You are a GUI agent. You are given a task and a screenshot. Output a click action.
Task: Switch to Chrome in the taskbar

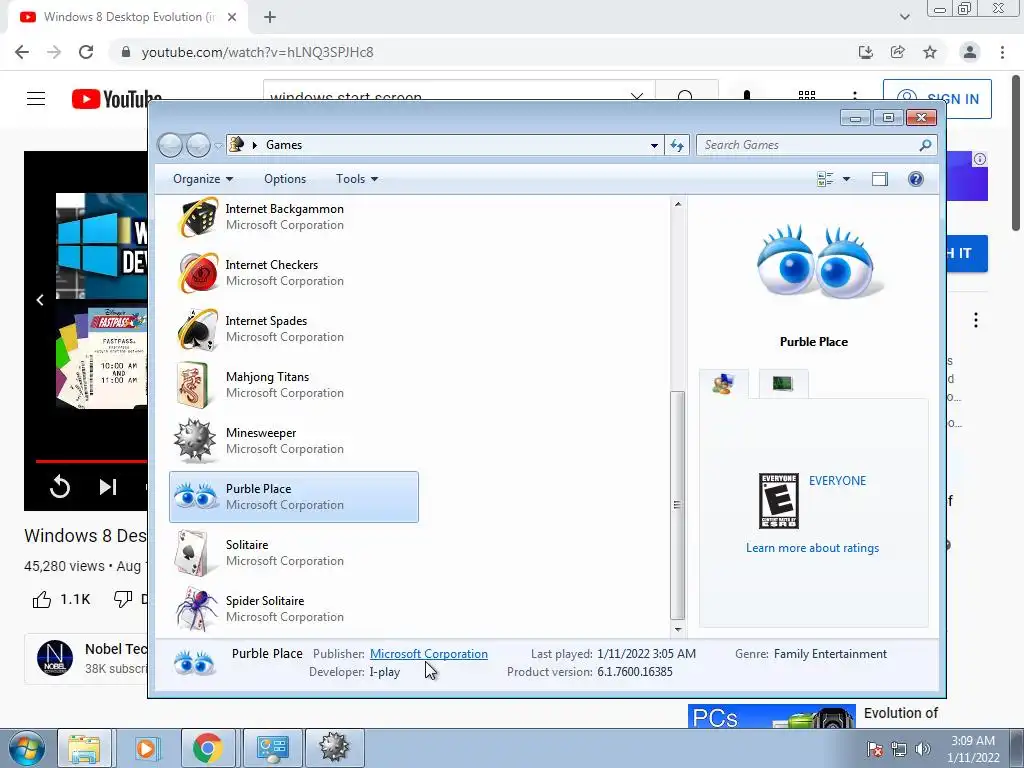point(208,748)
